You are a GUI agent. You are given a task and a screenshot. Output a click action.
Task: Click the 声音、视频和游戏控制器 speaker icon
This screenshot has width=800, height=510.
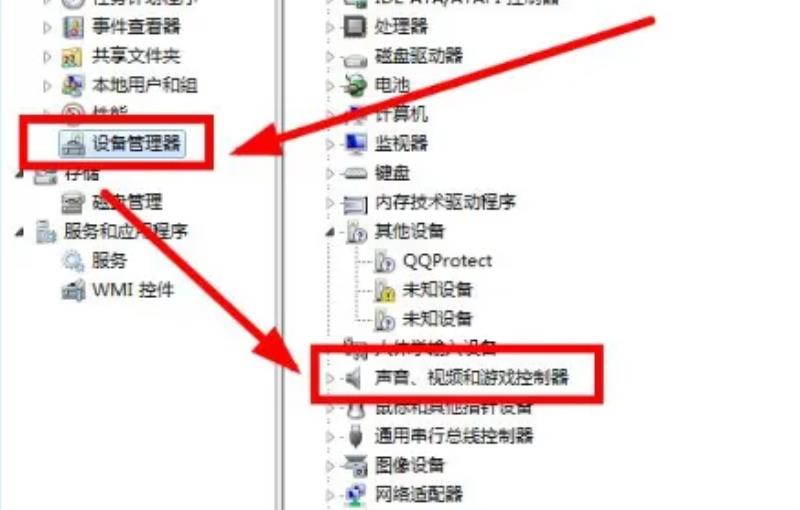353,378
